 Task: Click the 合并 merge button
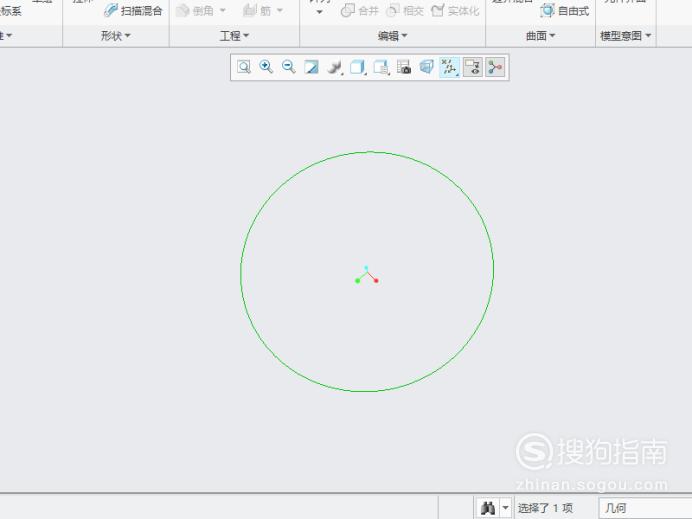[x=360, y=11]
